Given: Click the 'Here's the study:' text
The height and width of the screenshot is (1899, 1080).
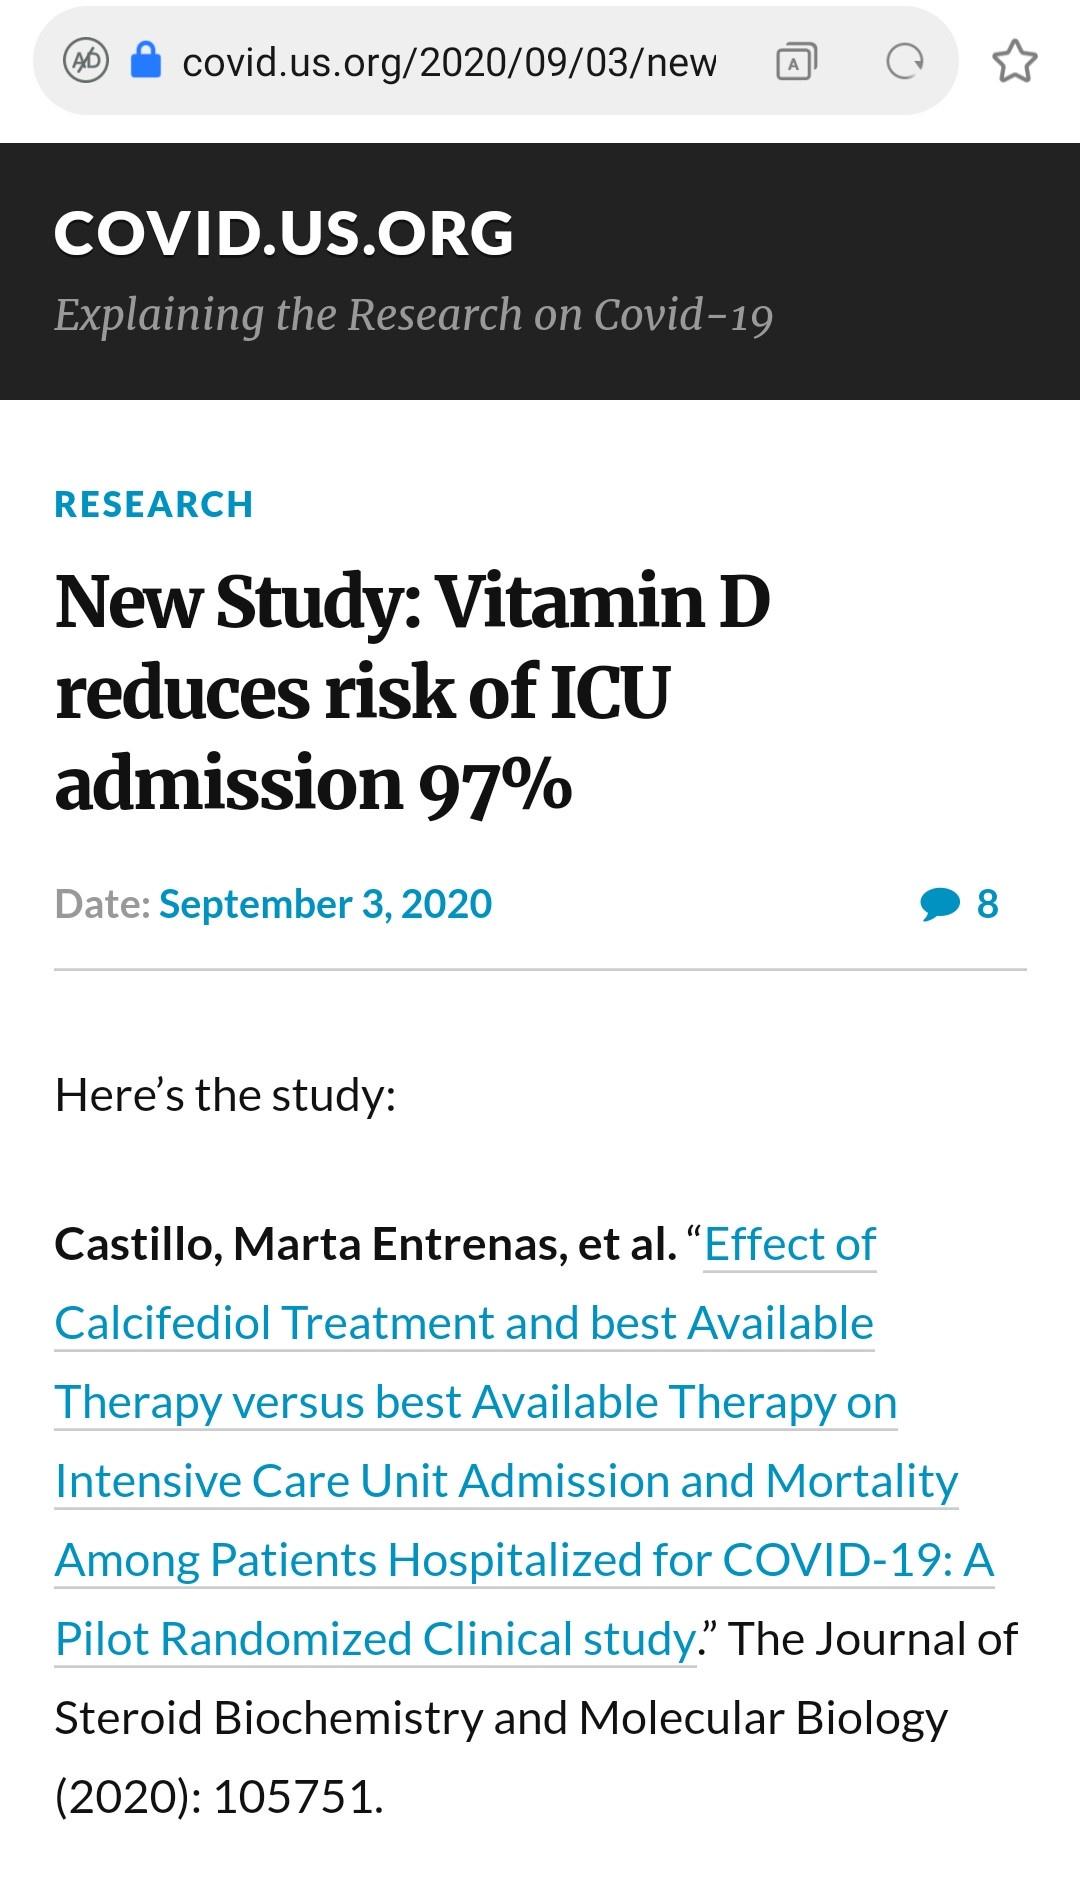Looking at the screenshot, I should click(225, 1095).
